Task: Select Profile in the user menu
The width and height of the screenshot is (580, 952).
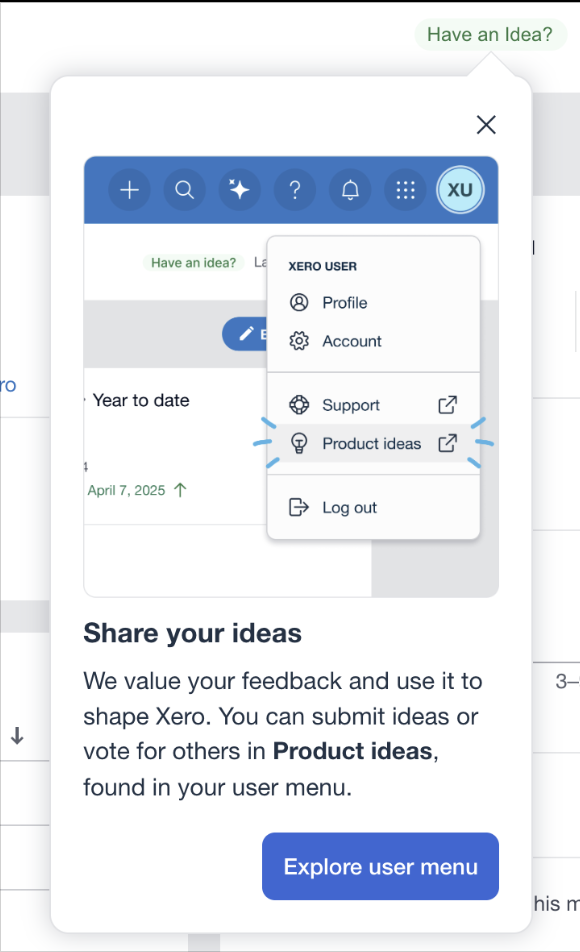Action: click(374, 302)
